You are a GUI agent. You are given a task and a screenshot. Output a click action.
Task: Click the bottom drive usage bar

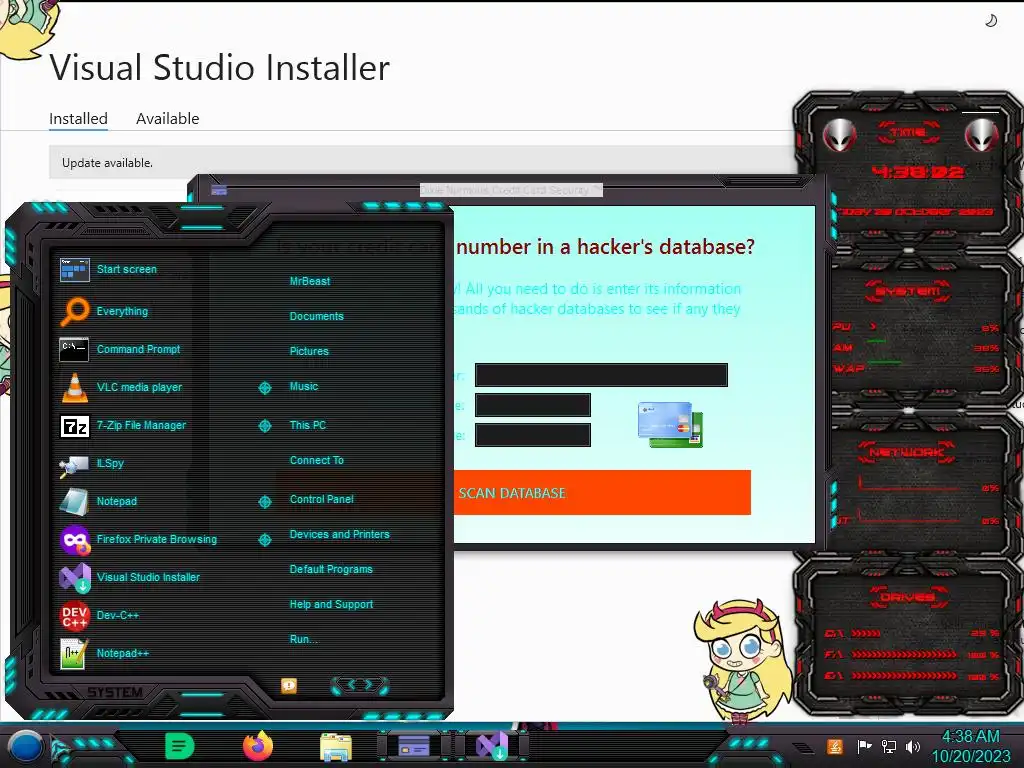[x=904, y=676]
